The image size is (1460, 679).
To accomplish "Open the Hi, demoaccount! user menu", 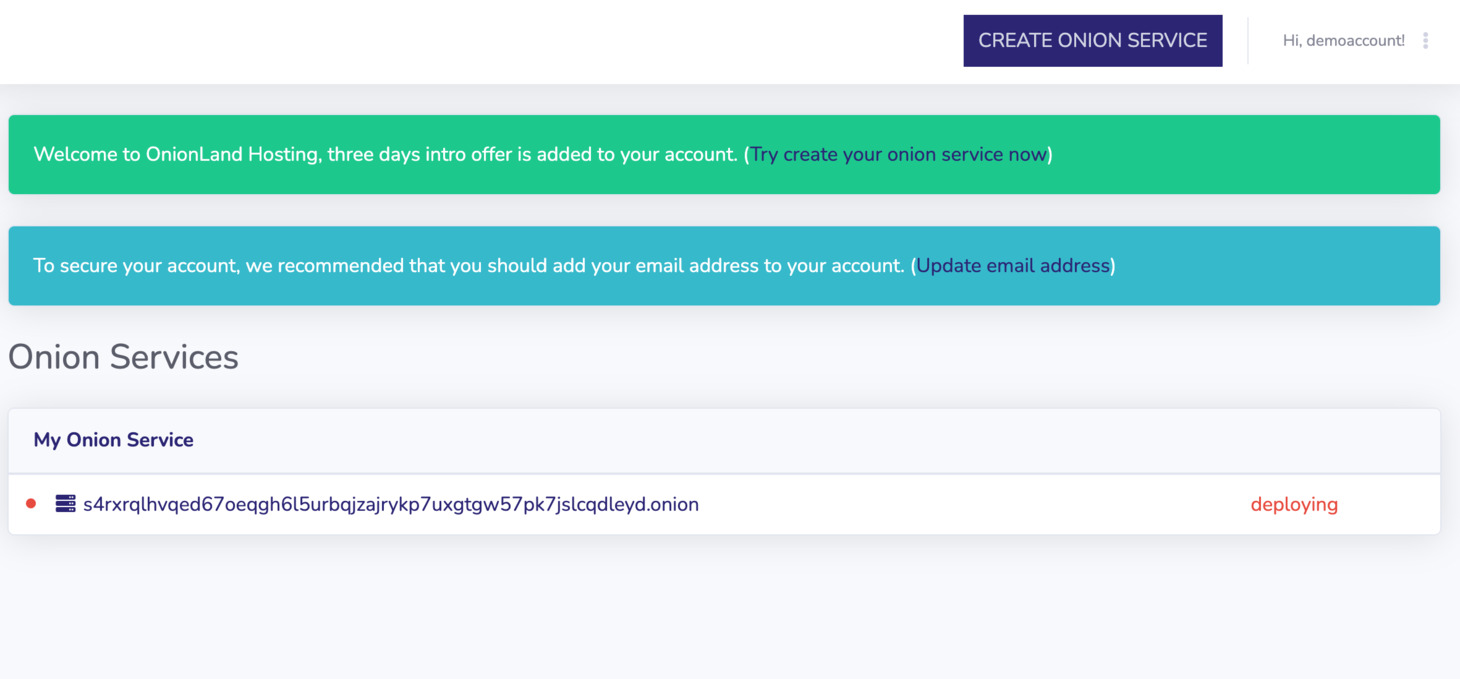I will pos(1344,40).
